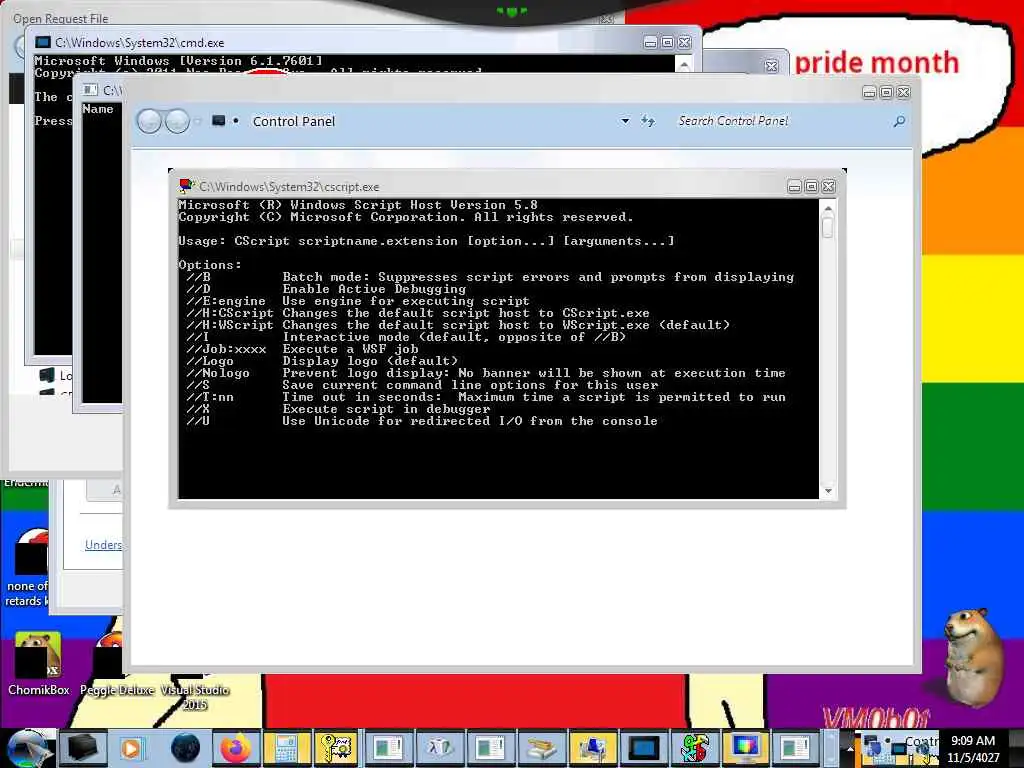Click the Control Panel breadcrumb text
Screen dimensions: 1024x768
point(294,121)
